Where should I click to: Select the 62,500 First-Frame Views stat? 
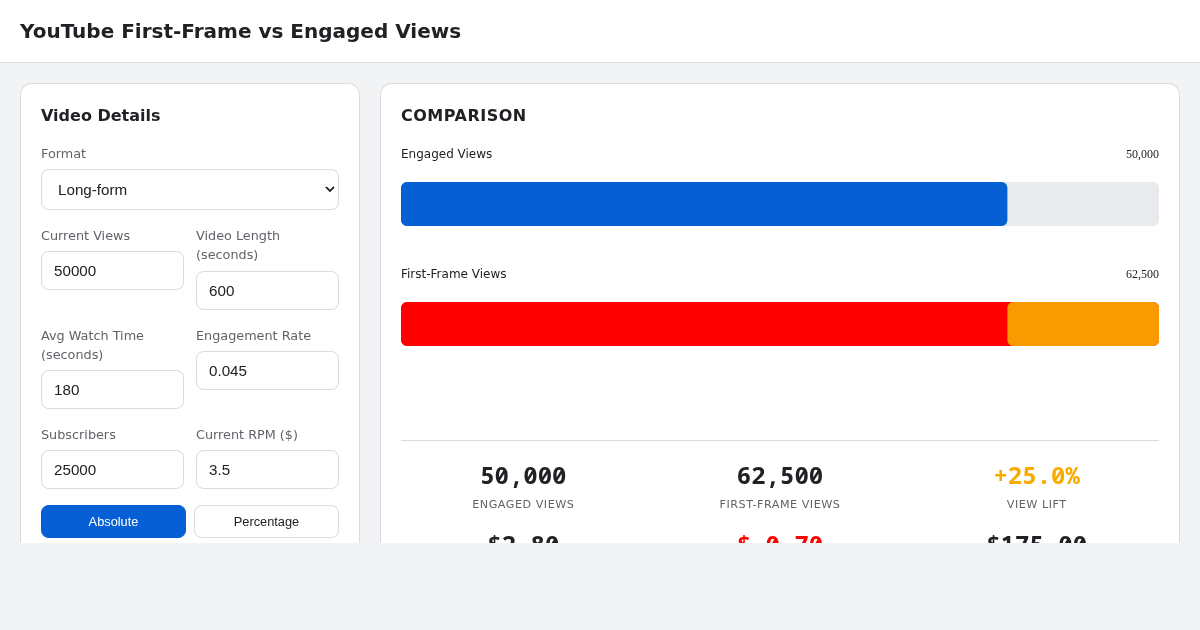click(x=780, y=476)
